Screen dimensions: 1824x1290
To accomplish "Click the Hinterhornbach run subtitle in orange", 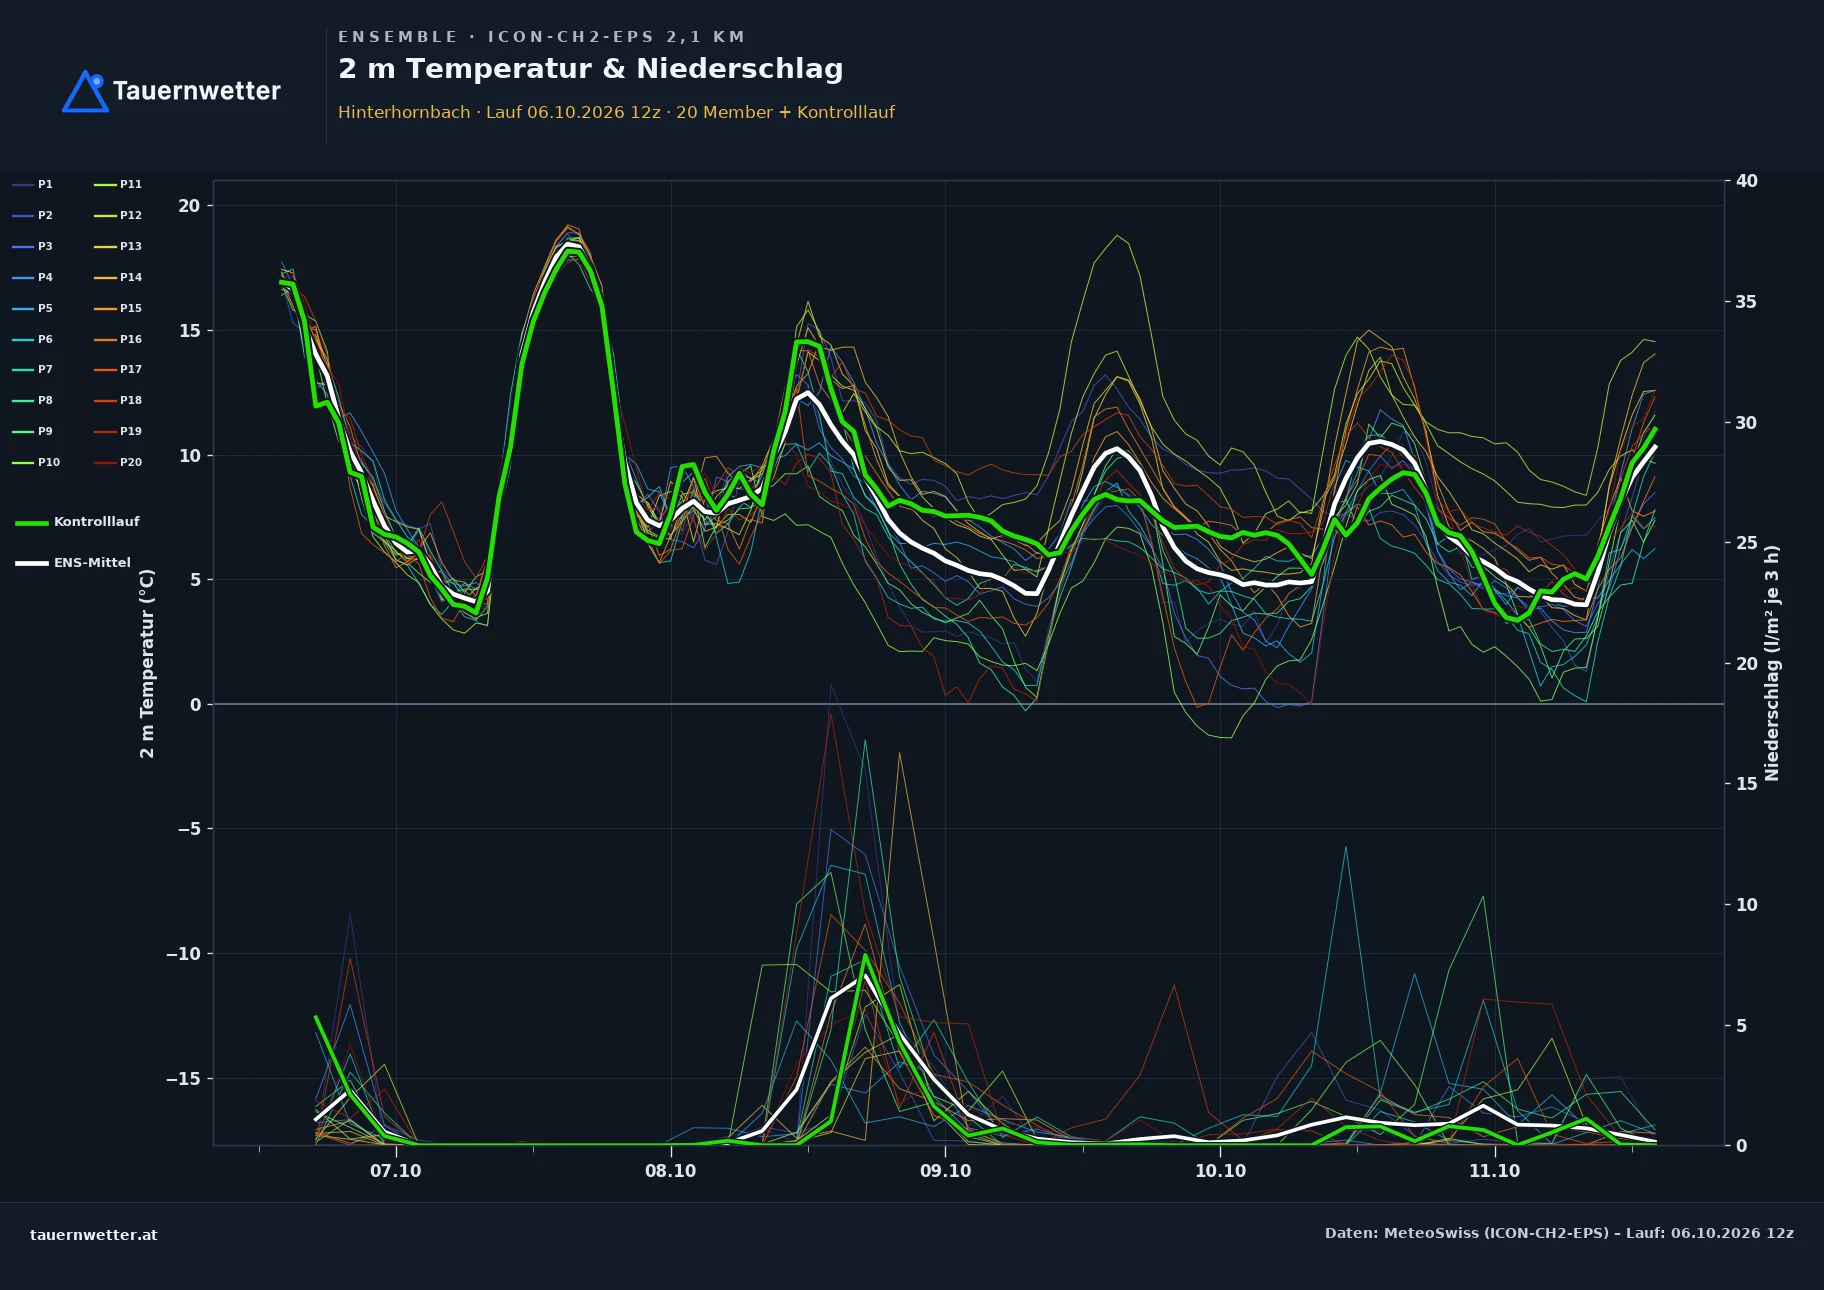I will coord(616,112).
